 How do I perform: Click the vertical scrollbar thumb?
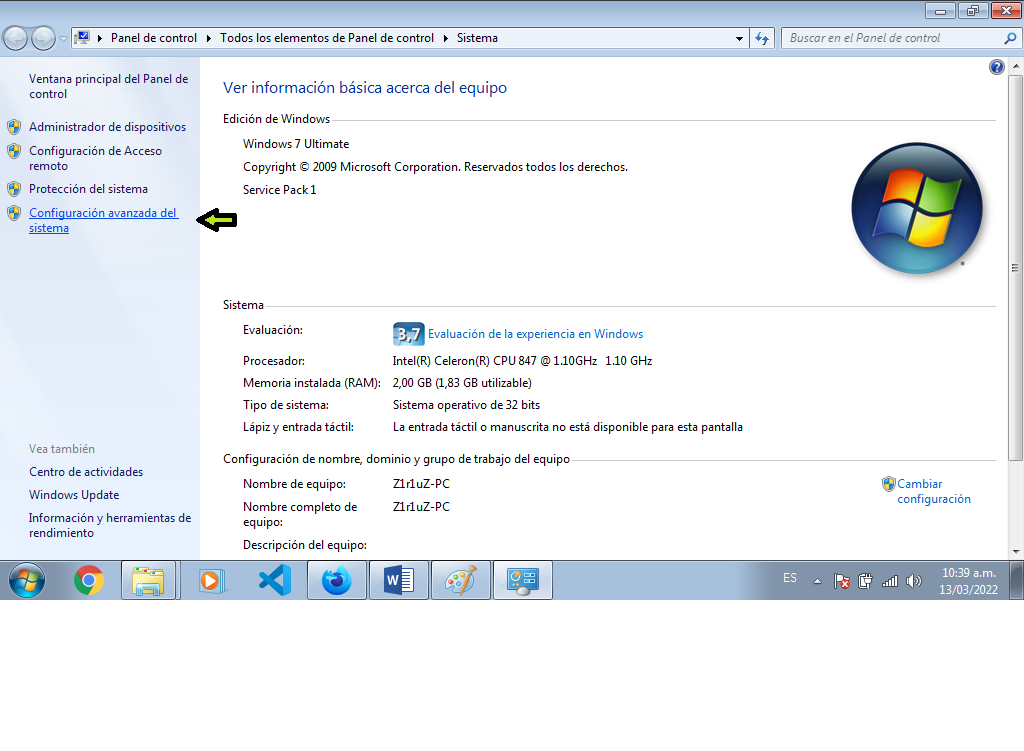[1016, 268]
